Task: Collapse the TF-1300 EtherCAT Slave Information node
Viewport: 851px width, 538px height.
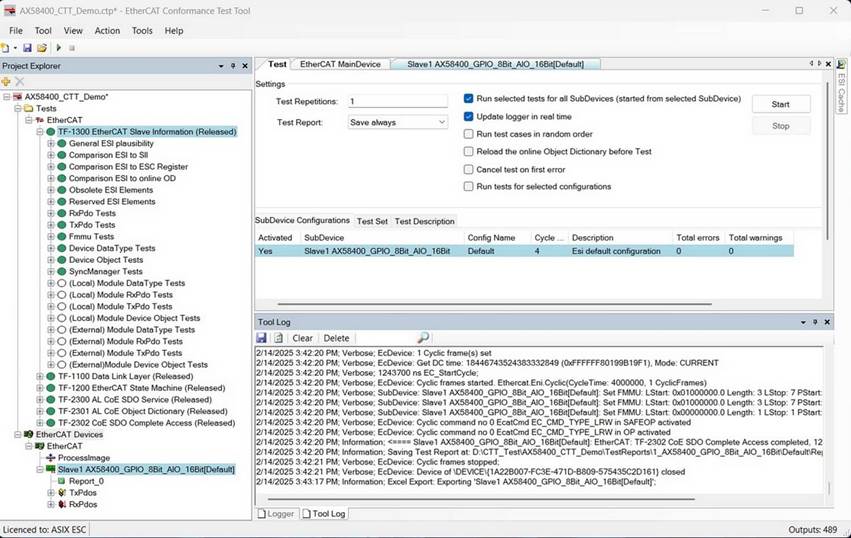Action: point(40,131)
